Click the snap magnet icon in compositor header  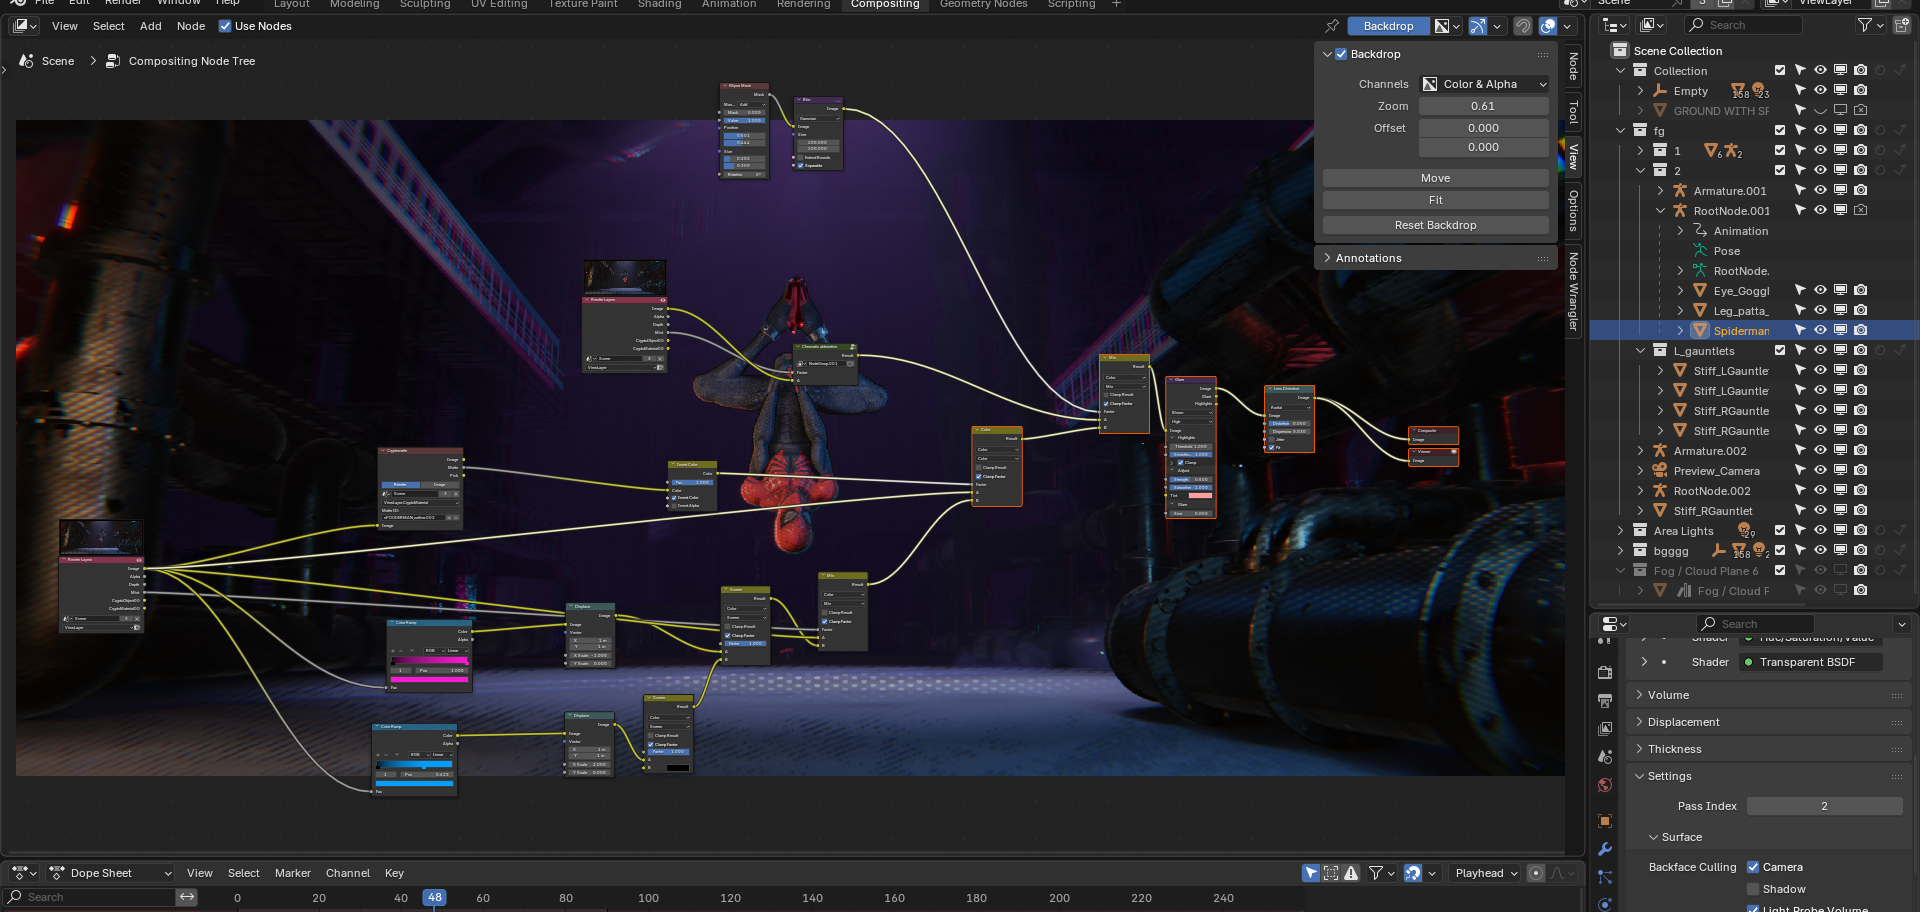click(1522, 26)
